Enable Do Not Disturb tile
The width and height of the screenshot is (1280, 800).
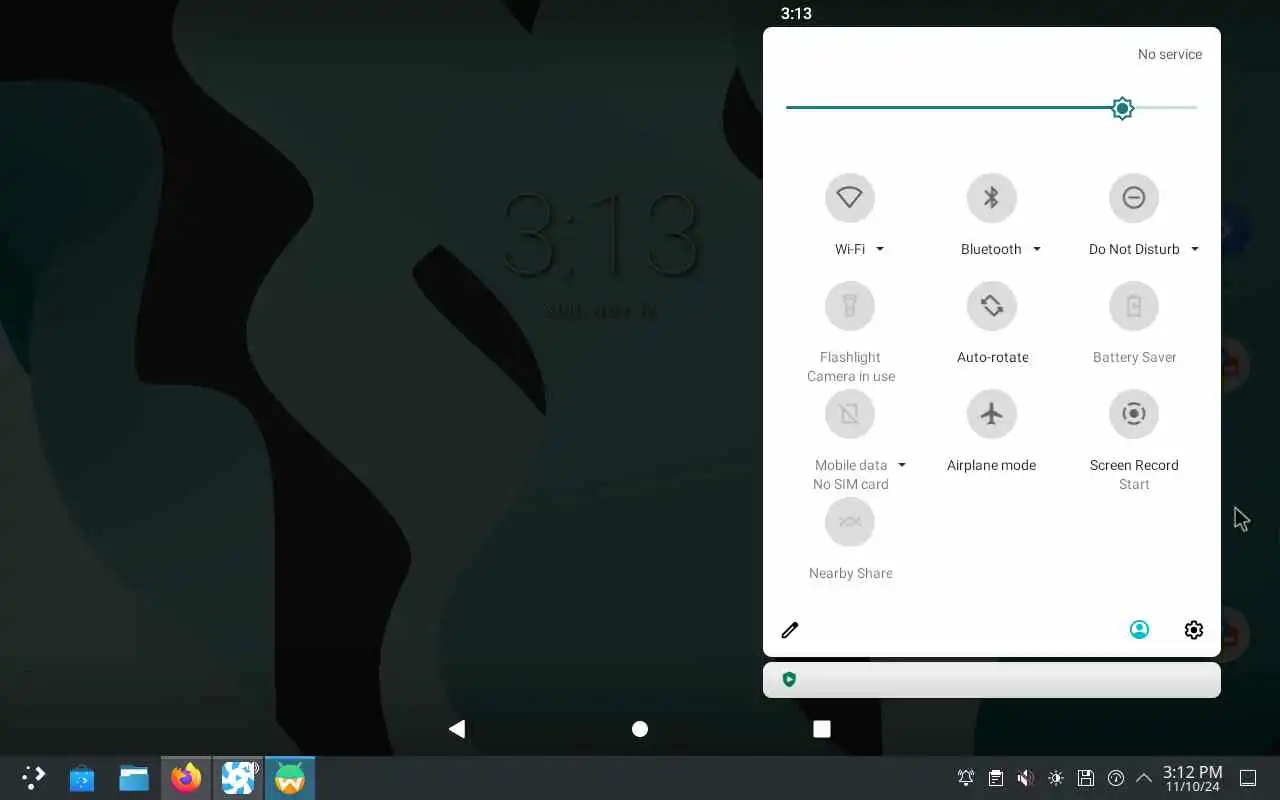(1133, 198)
